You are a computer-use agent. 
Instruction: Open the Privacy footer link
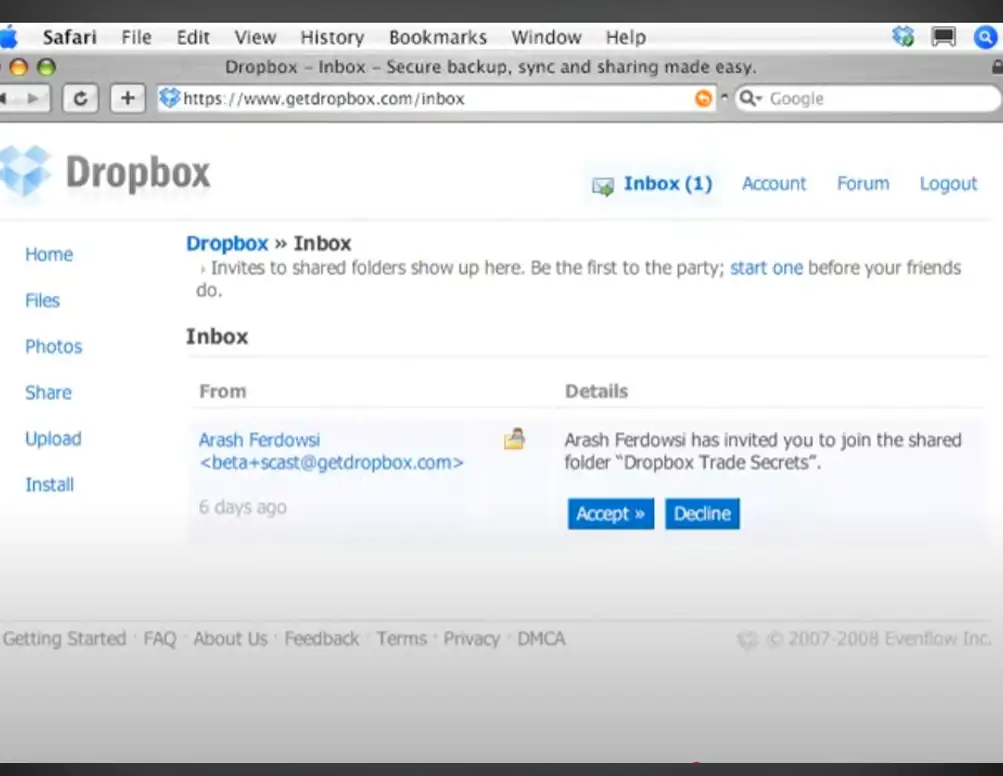coord(471,638)
